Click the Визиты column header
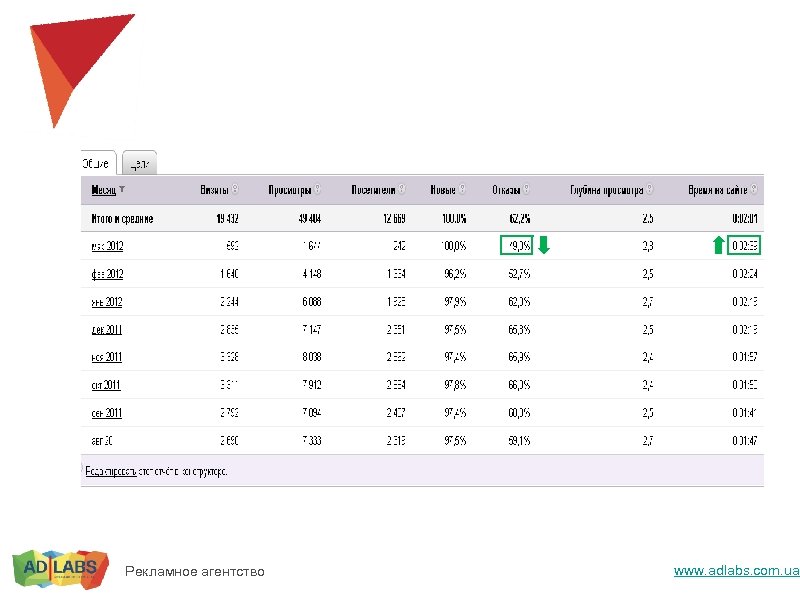 [214, 190]
